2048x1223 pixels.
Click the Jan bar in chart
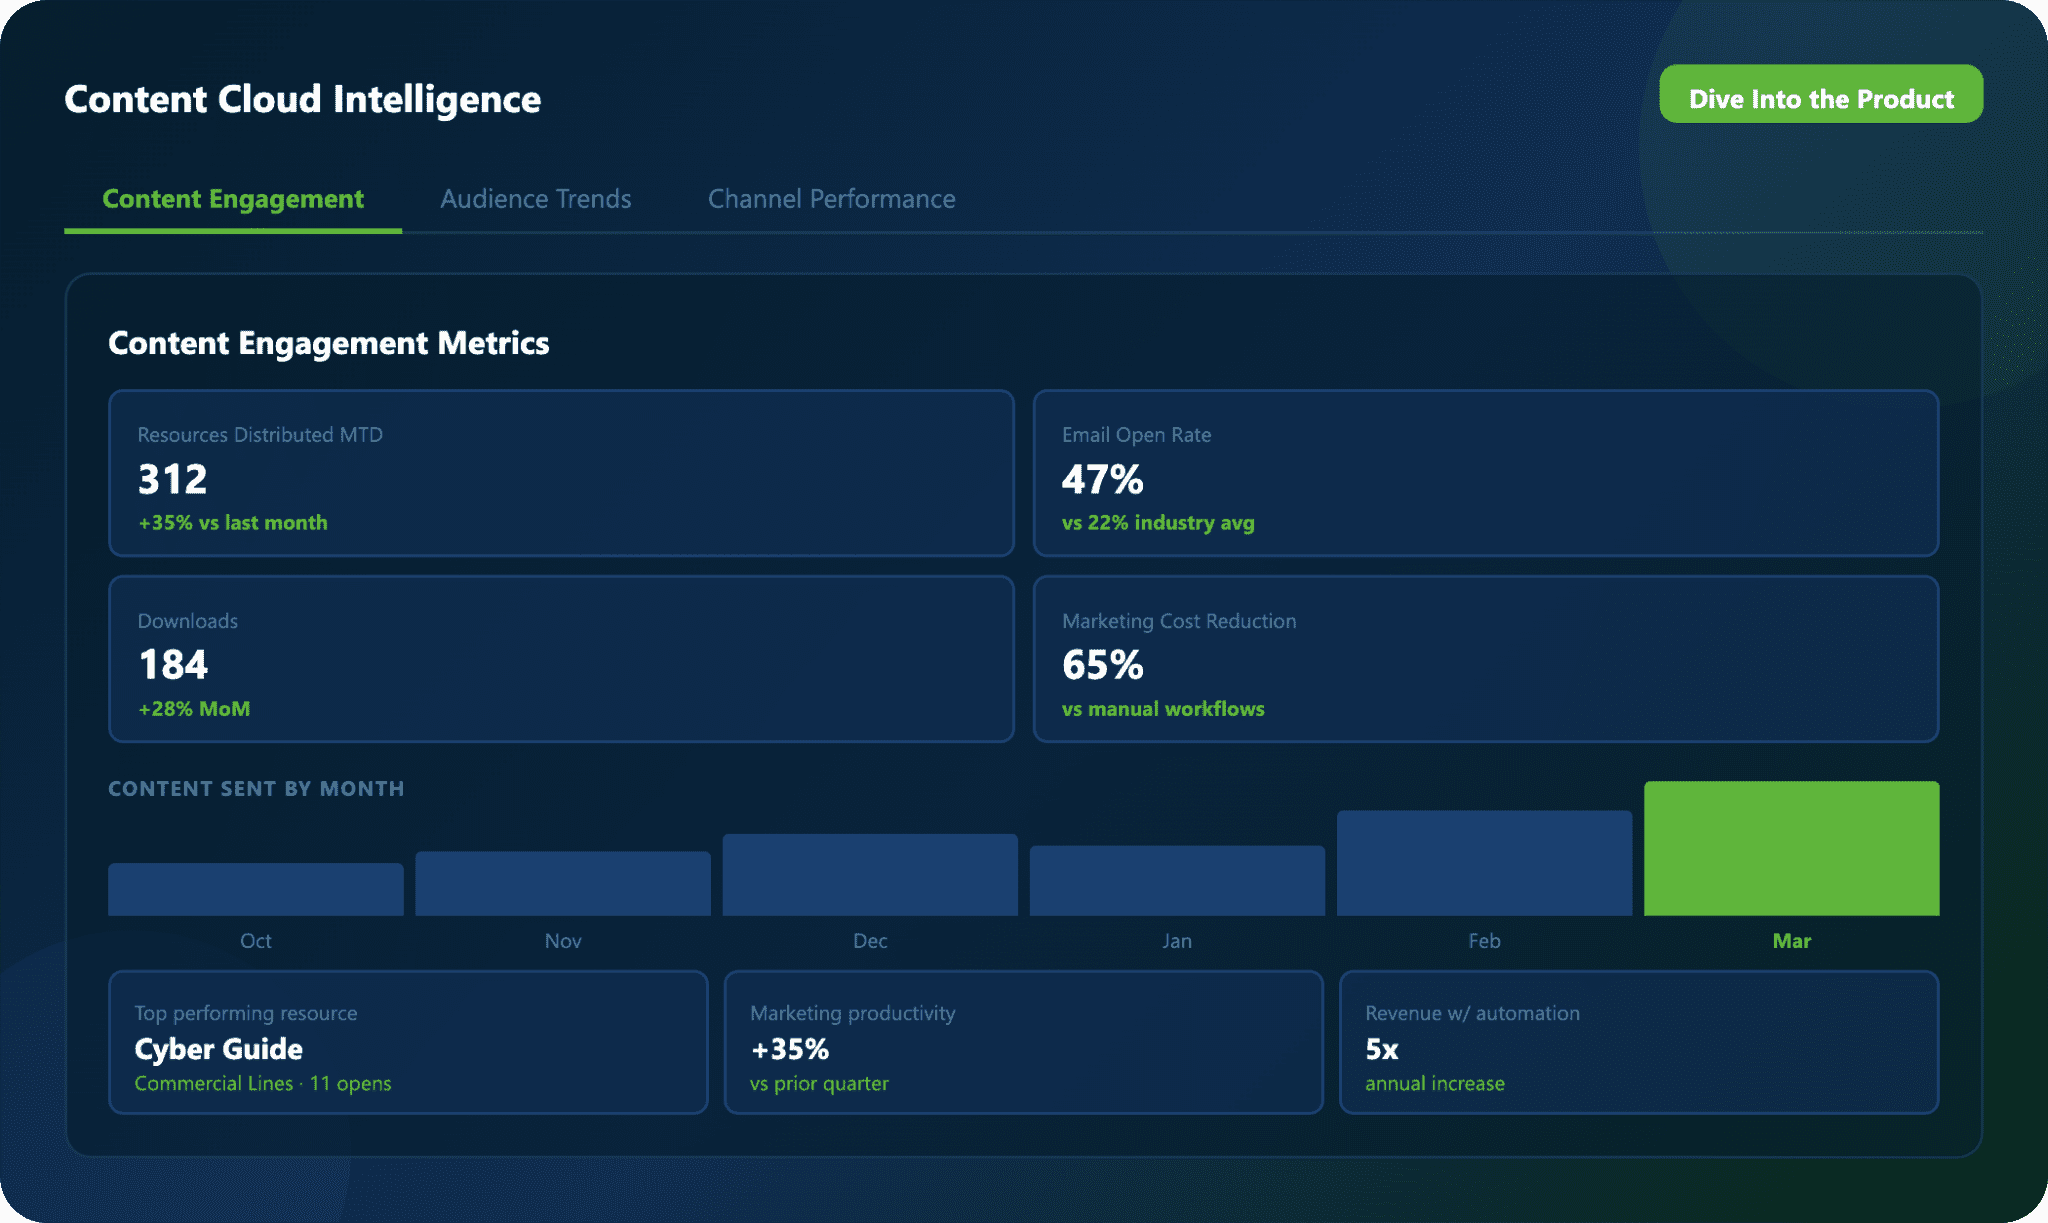click(1177, 881)
